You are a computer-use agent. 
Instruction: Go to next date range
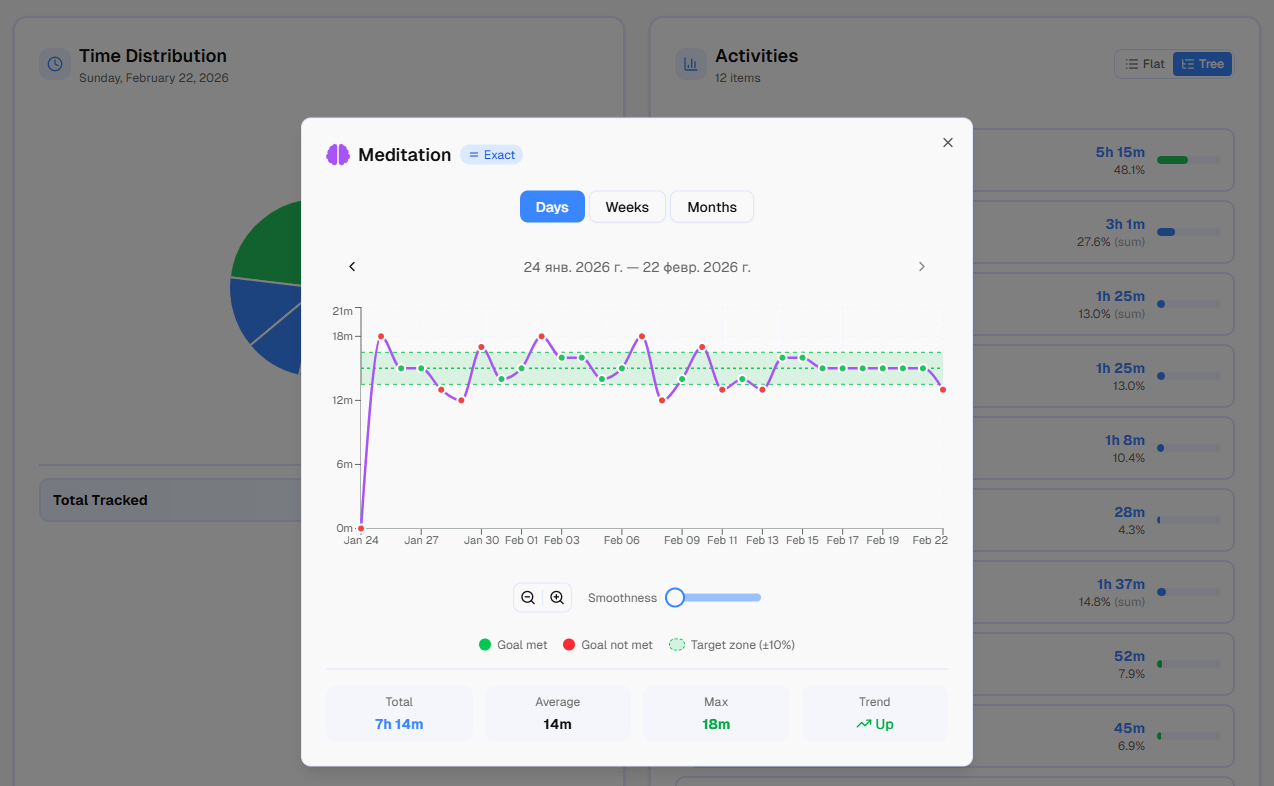point(921,267)
